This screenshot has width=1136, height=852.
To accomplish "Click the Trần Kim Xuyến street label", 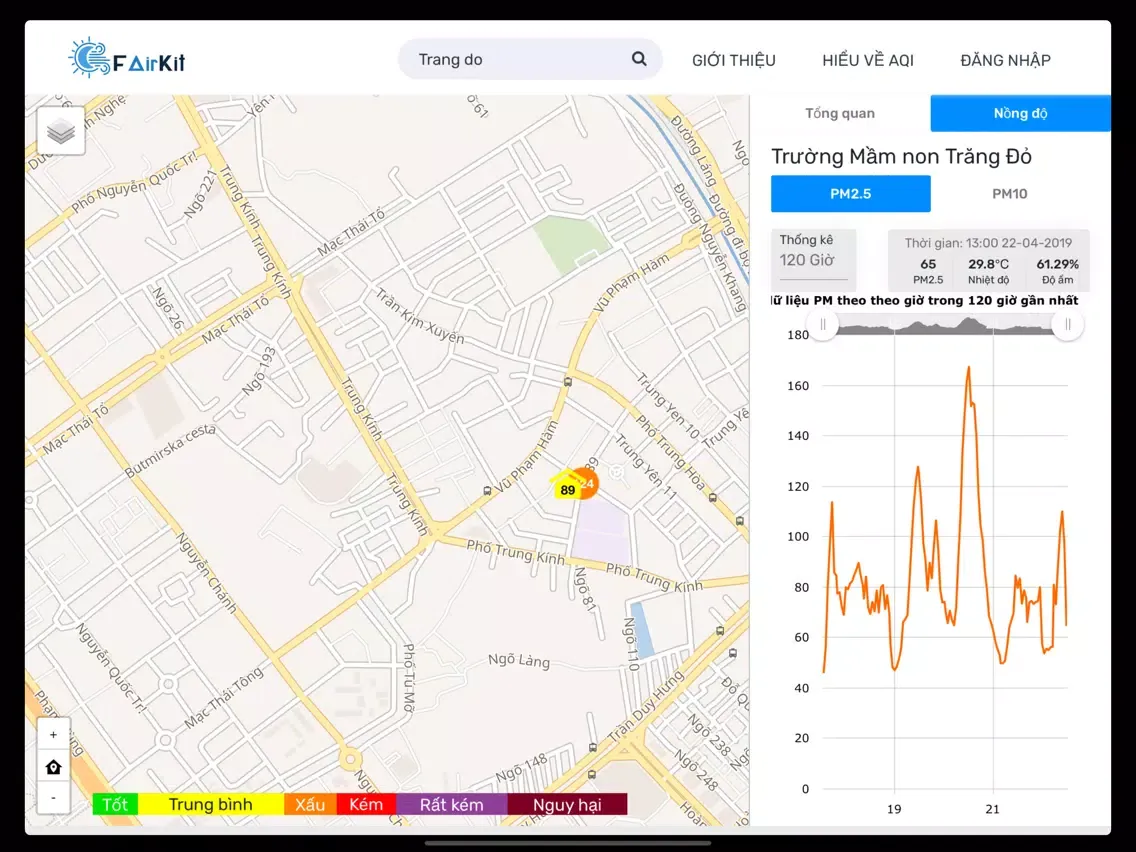I will [x=419, y=316].
